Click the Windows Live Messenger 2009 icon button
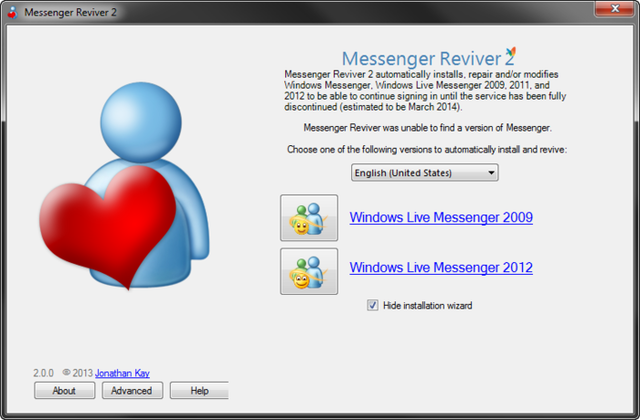 point(309,218)
